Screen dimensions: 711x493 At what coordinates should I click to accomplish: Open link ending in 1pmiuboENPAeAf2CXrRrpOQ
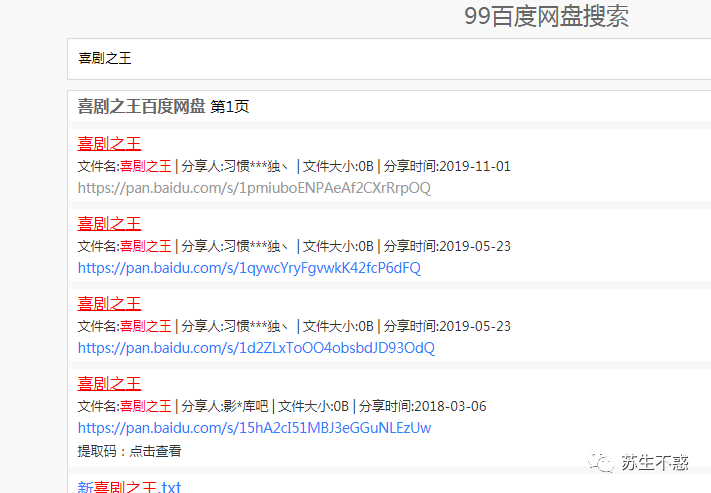pos(254,188)
